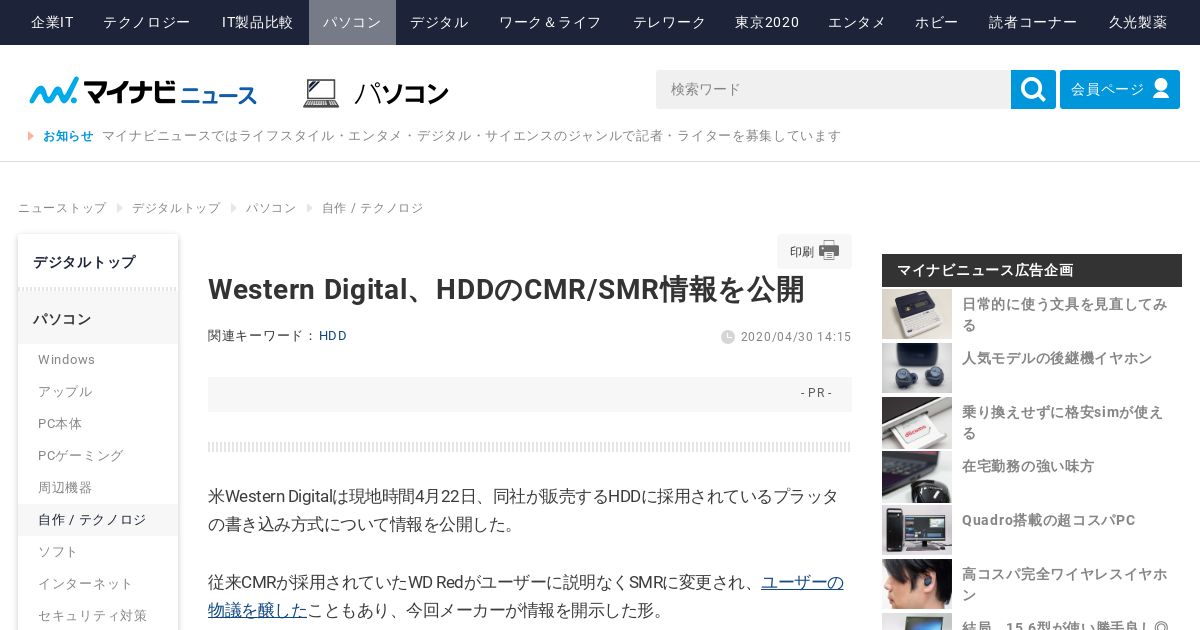1200x630 pixels.
Task: Open パソコン sidebar heading
Action: [98, 319]
